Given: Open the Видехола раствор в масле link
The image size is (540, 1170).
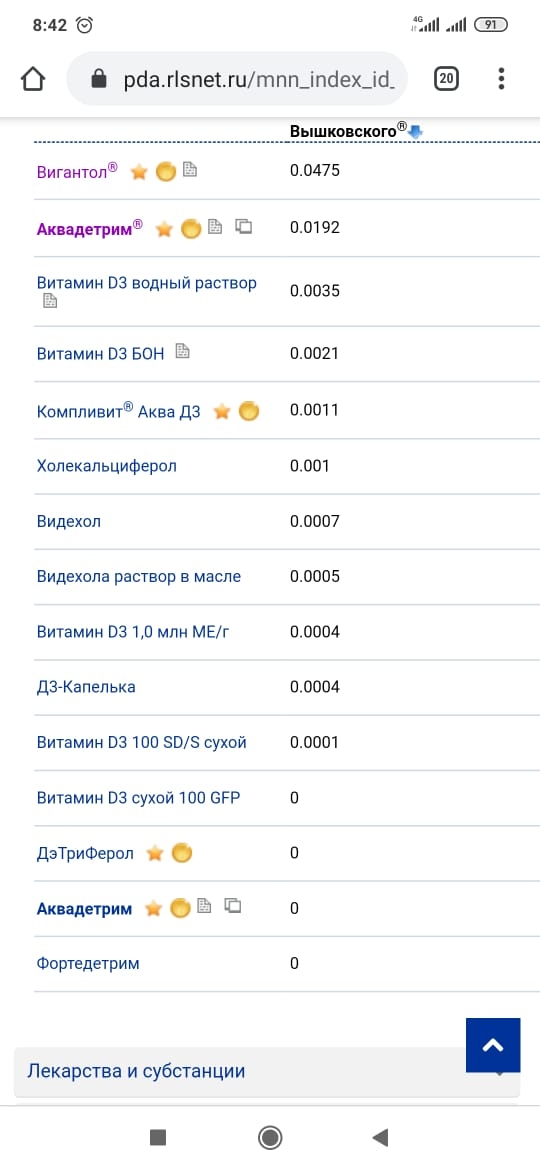Looking at the screenshot, I should (139, 577).
